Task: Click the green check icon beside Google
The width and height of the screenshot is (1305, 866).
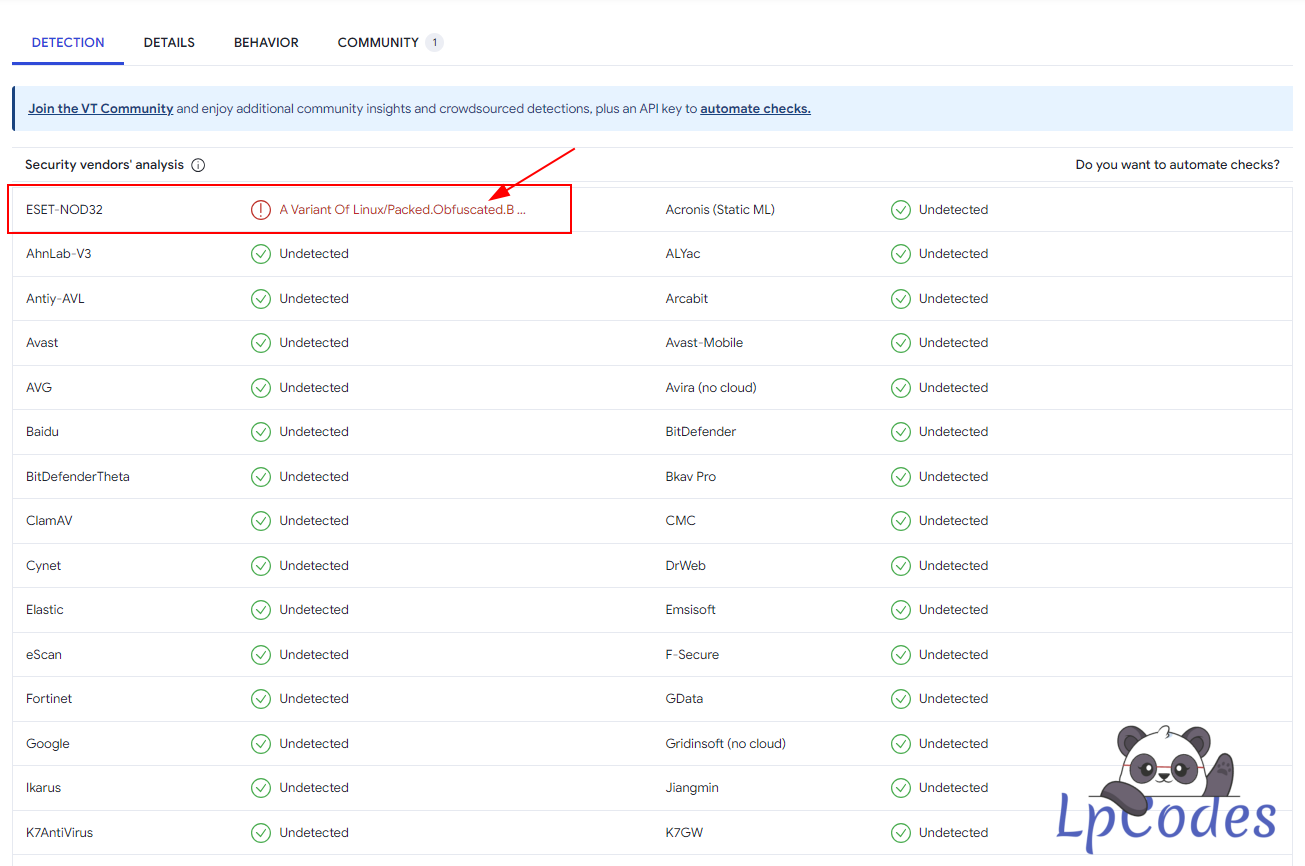Action: tap(261, 744)
